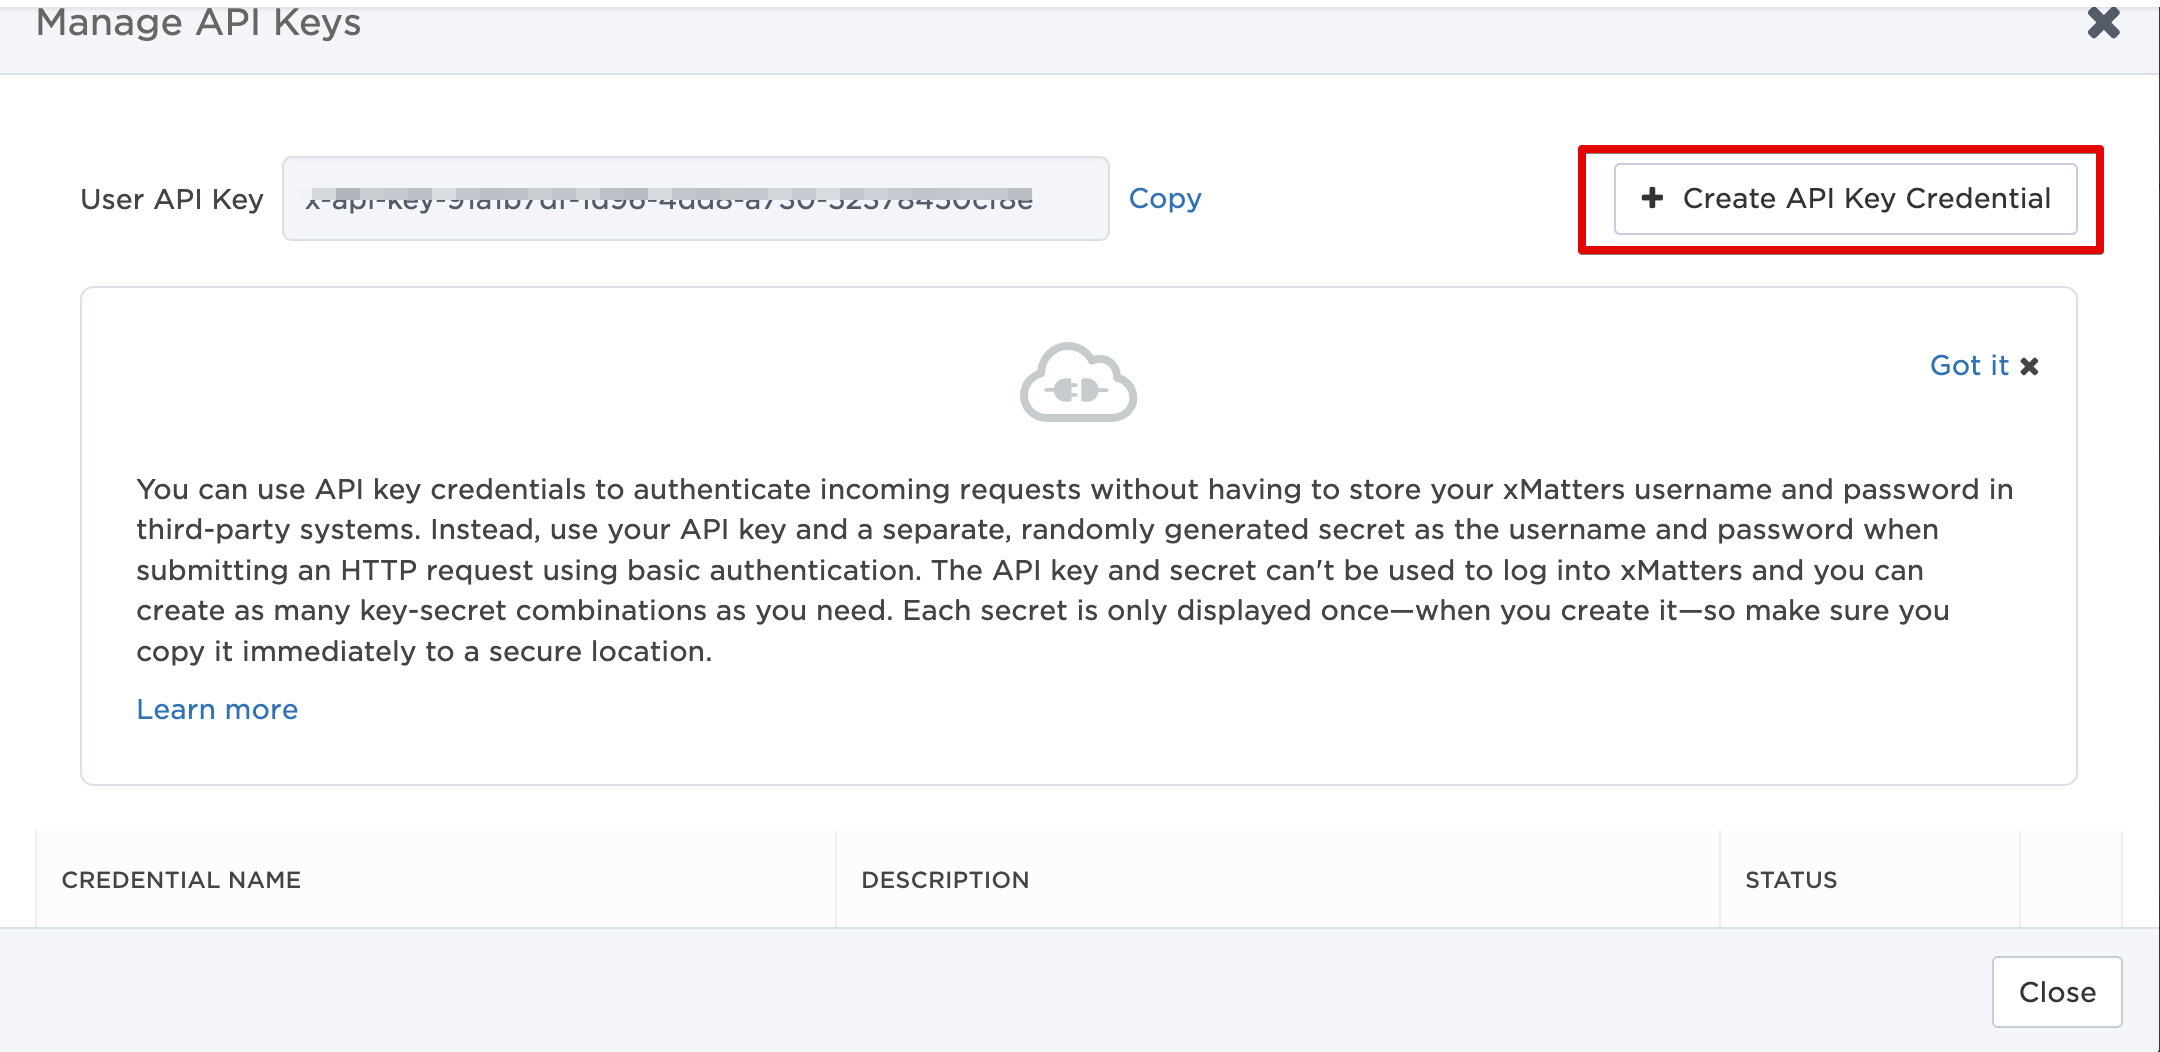Click the User API Key label
2160x1052 pixels.
(x=172, y=199)
